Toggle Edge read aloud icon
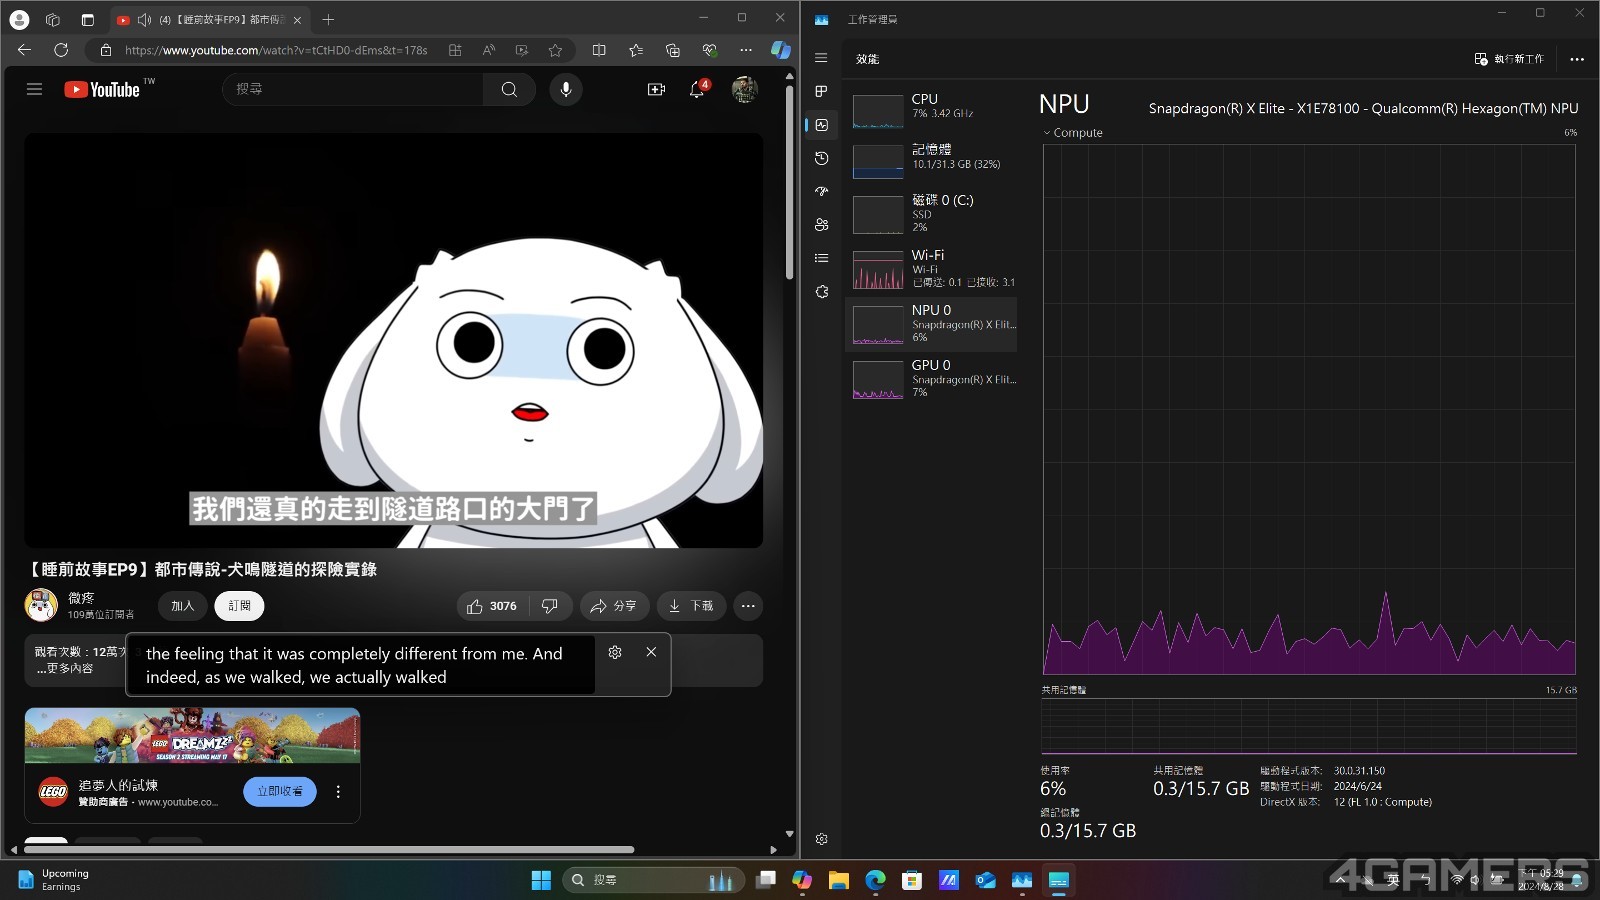1600x900 pixels. pos(488,50)
